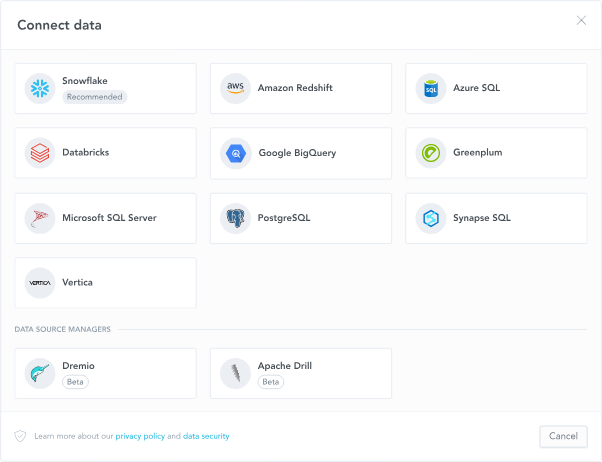Open the data security link
The width and height of the screenshot is (602, 462).
coord(206,436)
